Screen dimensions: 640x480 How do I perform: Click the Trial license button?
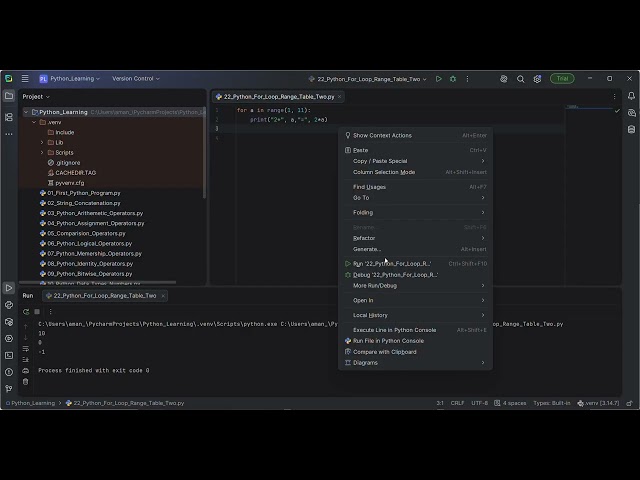pos(562,78)
